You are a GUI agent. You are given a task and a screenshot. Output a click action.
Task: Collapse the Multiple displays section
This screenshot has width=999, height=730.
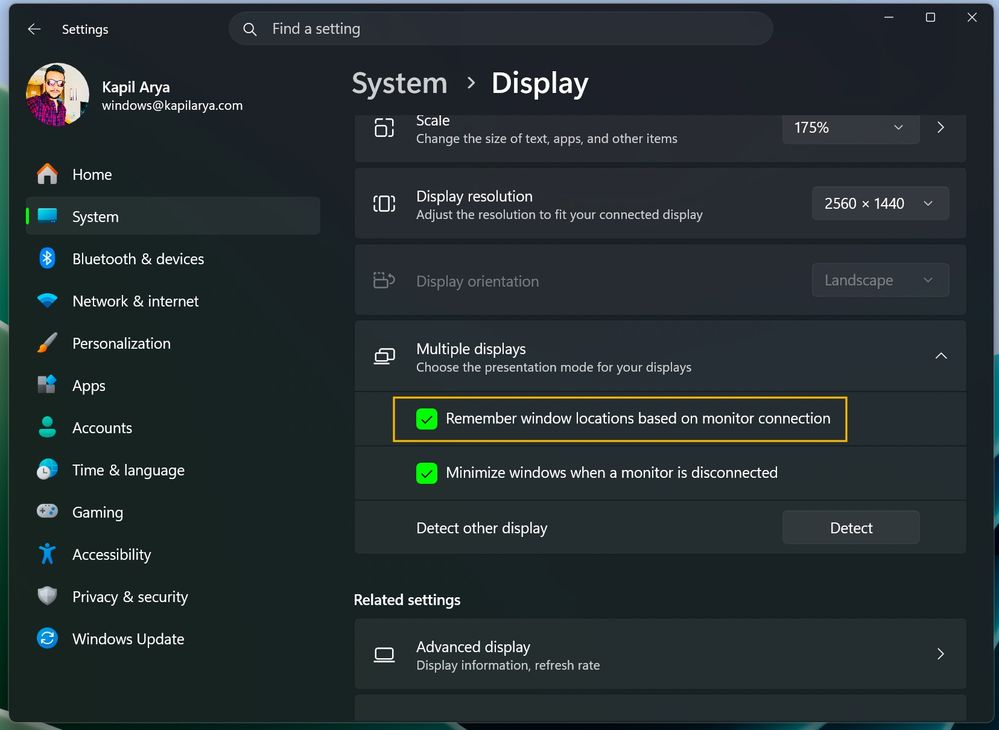coord(940,356)
